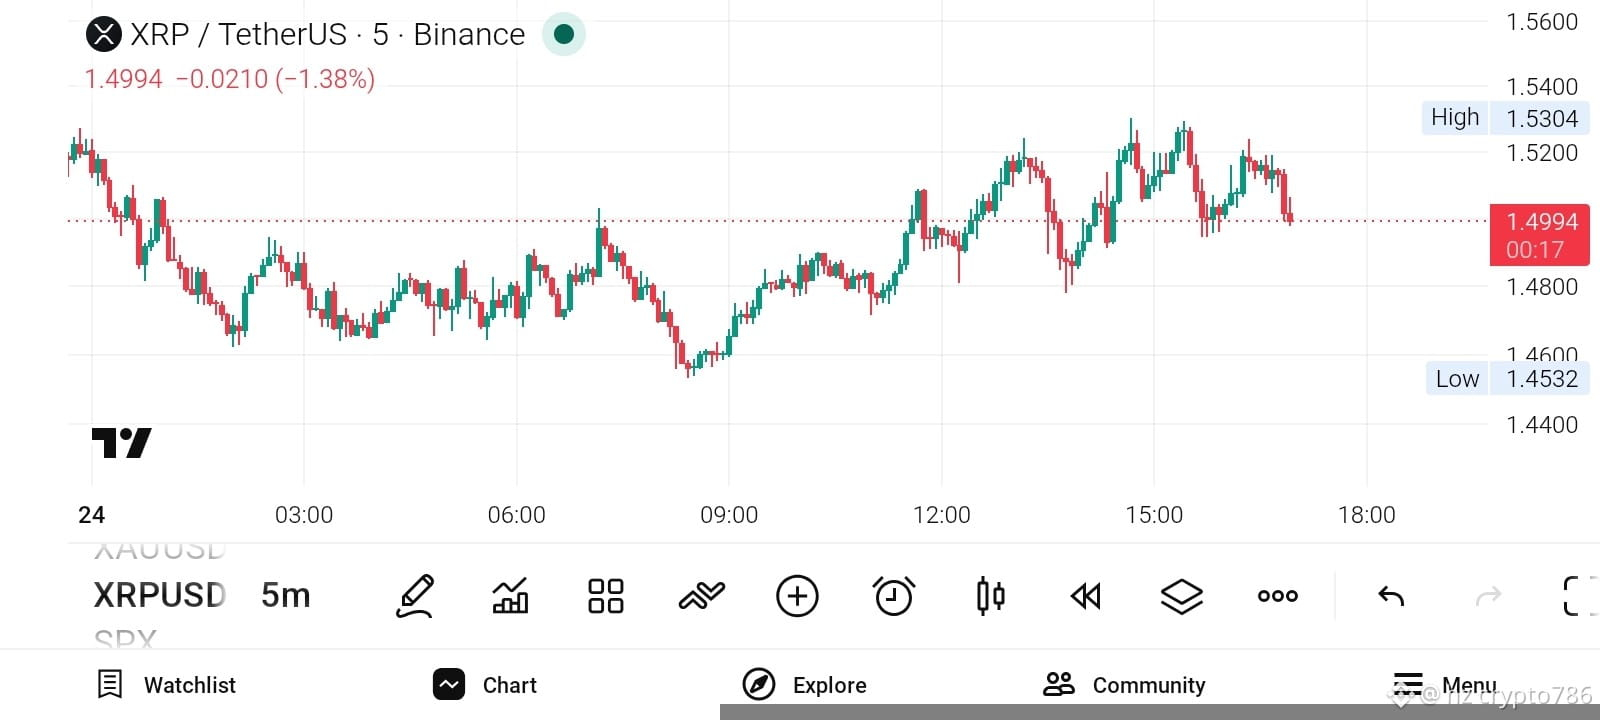This screenshot has width=1600, height=720.
Task: Open the Community tab
Action: tap(1124, 685)
